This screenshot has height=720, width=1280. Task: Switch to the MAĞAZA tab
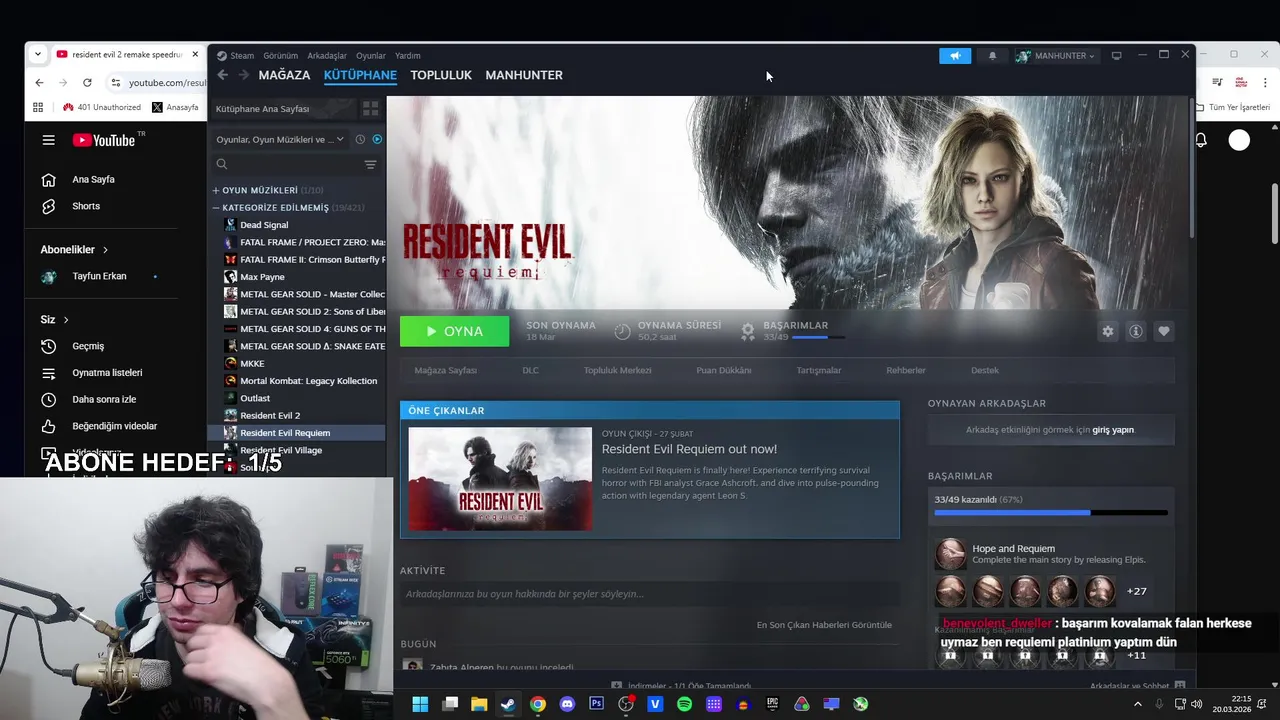pyautogui.click(x=284, y=75)
